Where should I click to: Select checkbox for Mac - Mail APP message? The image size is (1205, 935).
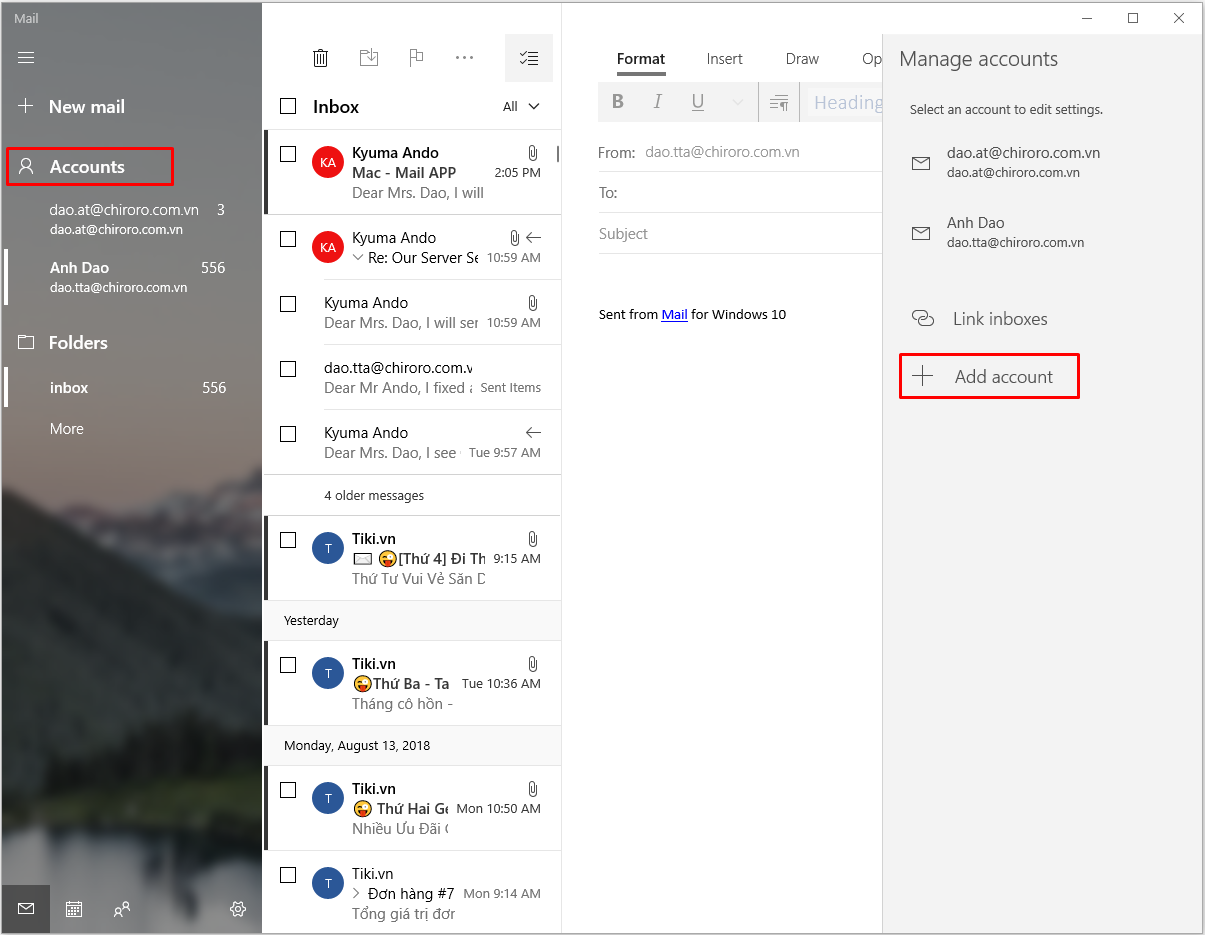pos(288,154)
